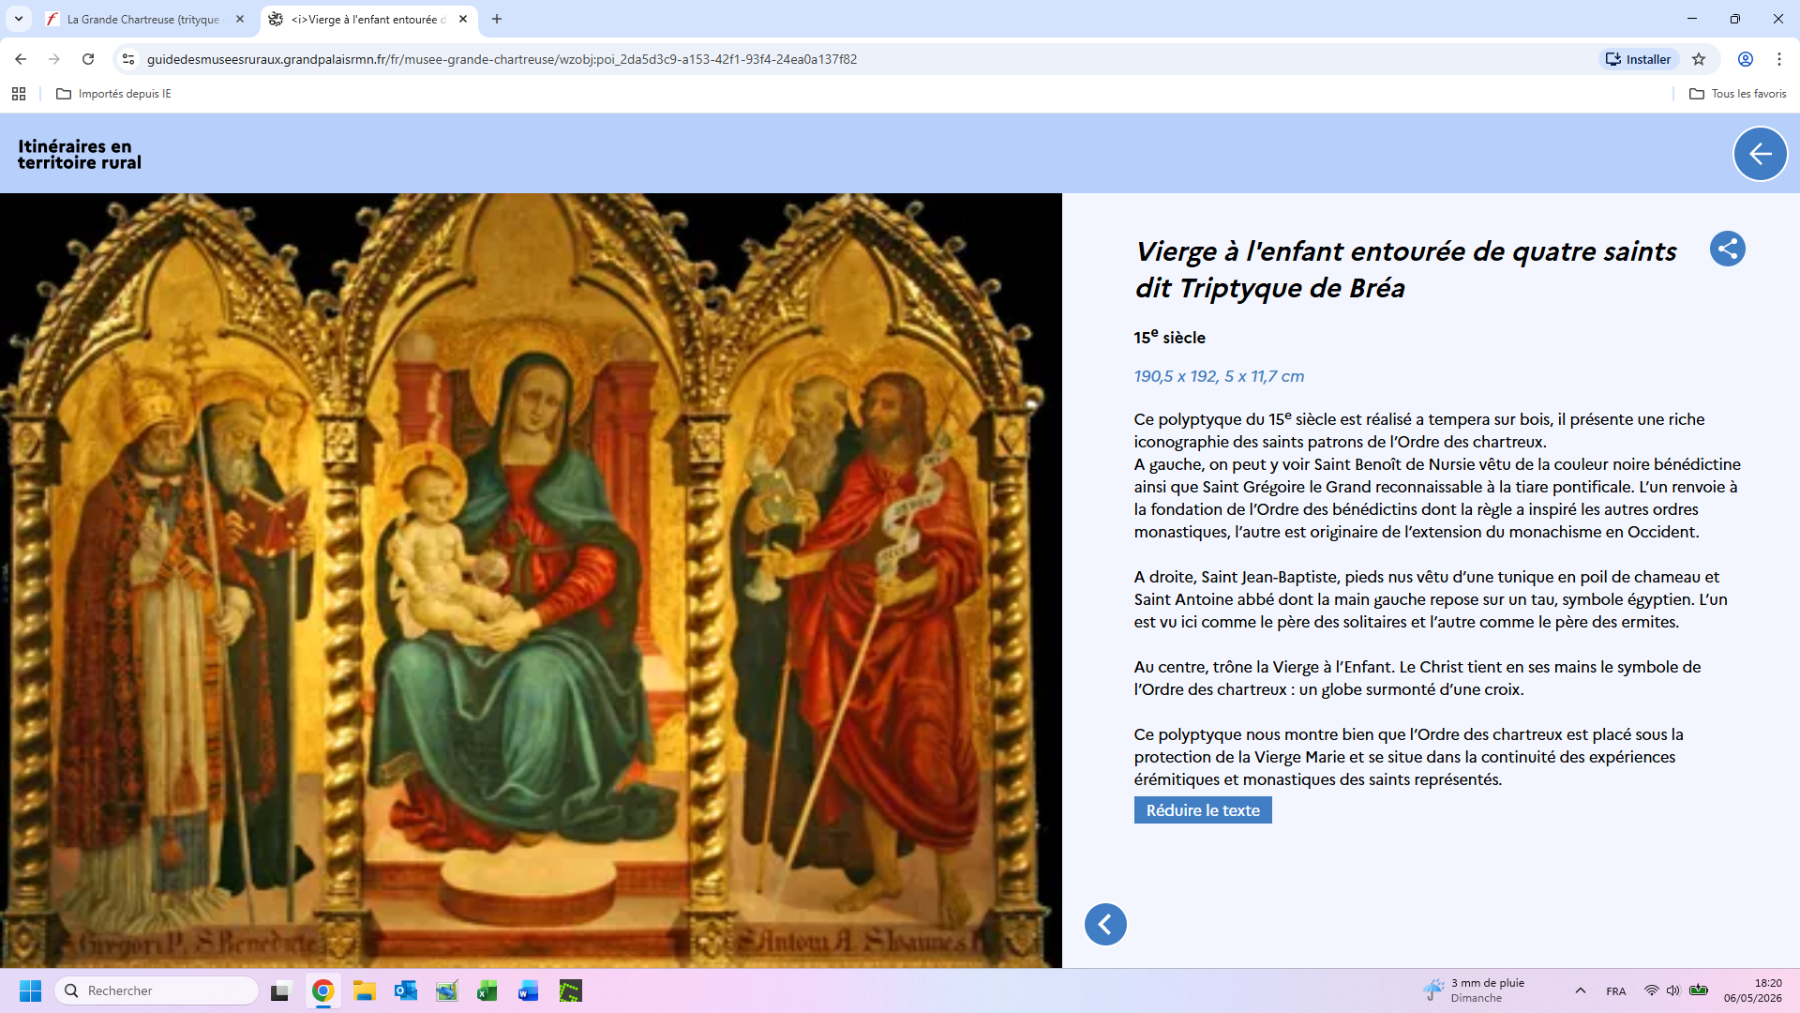Show the previous artwork with the round chevron button
This screenshot has width=1800, height=1013.
[1105, 924]
